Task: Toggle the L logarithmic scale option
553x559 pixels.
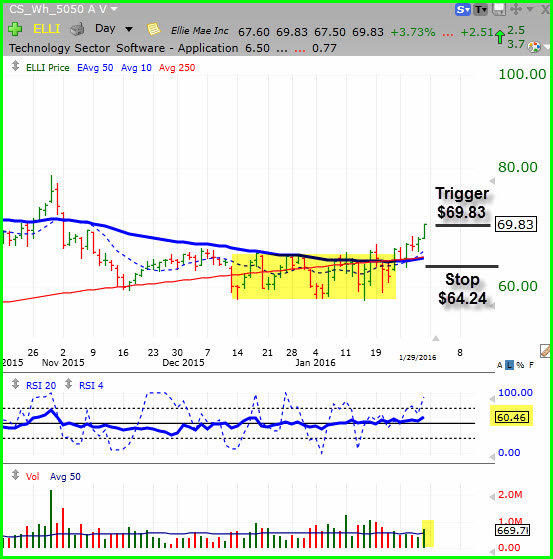Action: pos(510,365)
